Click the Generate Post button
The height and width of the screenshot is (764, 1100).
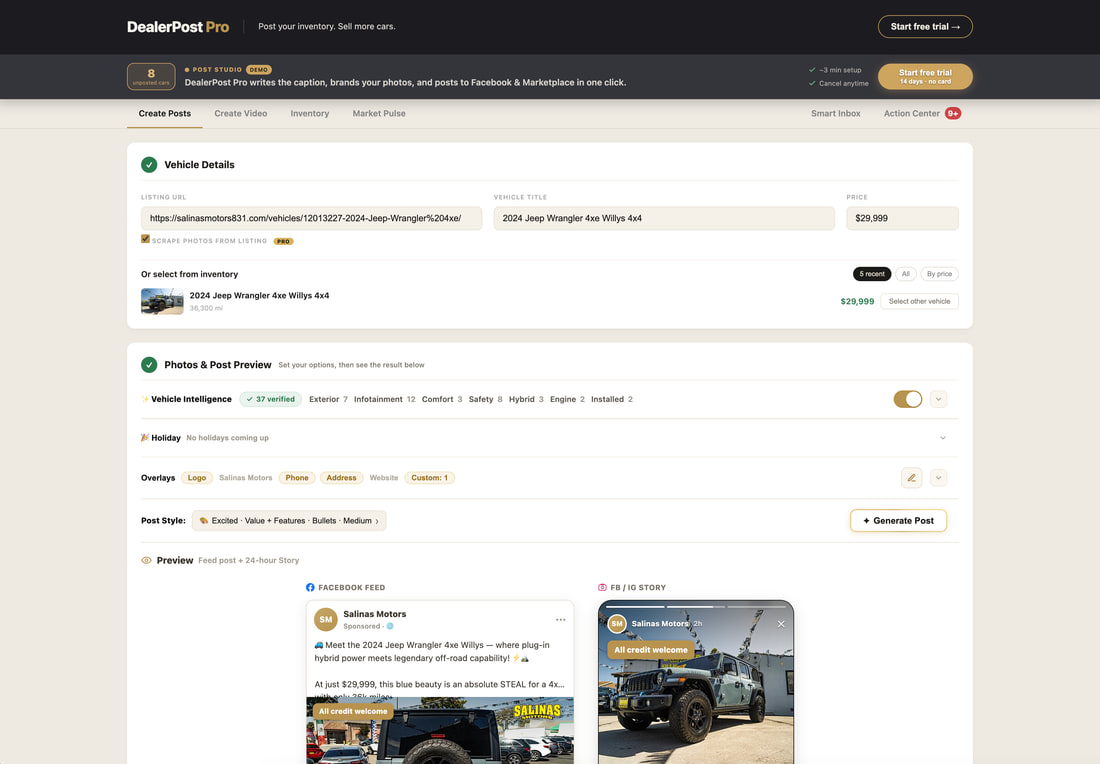[x=898, y=521]
